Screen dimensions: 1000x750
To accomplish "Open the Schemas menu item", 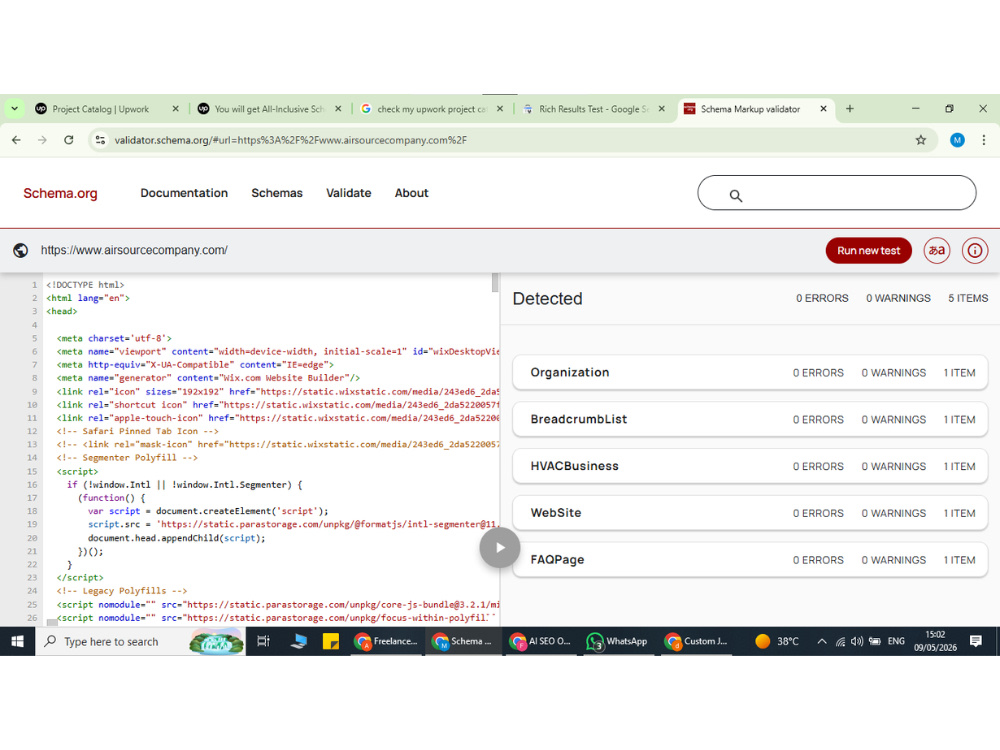I will coord(277,193).
